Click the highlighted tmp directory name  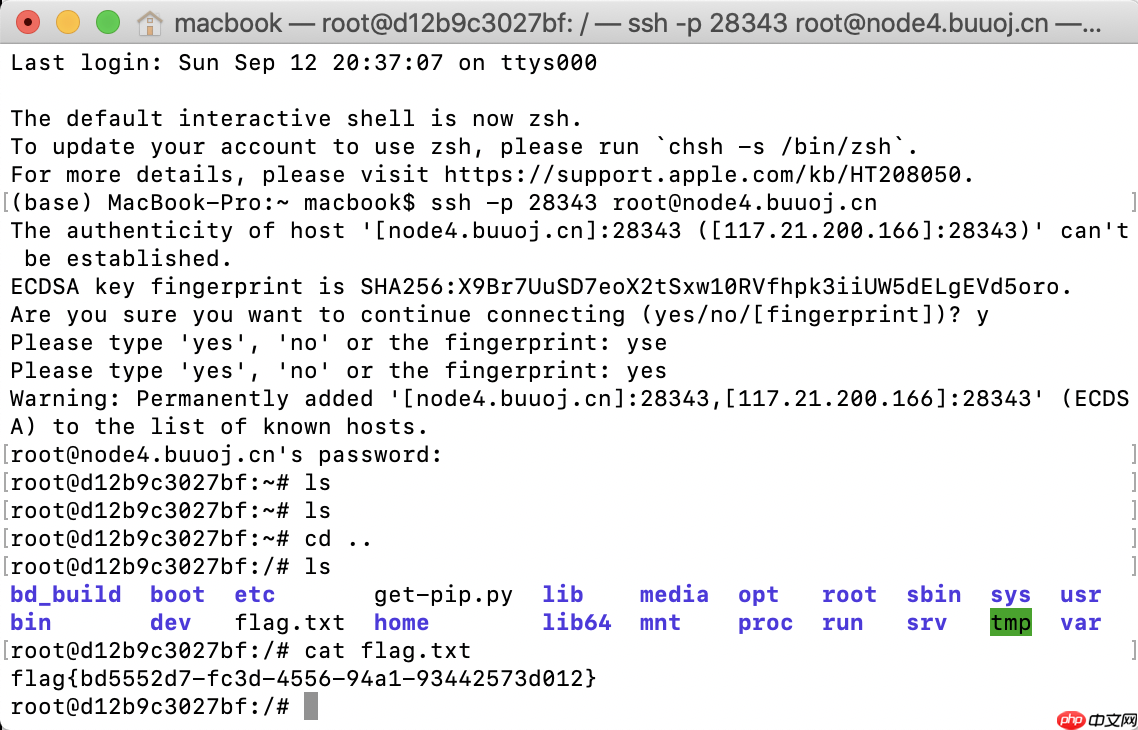[1010, 623]
